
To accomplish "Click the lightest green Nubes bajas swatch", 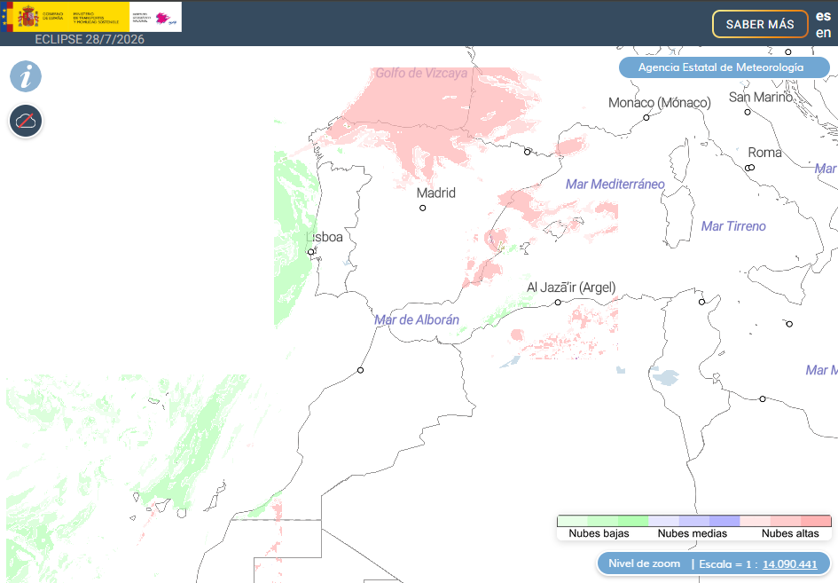I will point(572,521).
